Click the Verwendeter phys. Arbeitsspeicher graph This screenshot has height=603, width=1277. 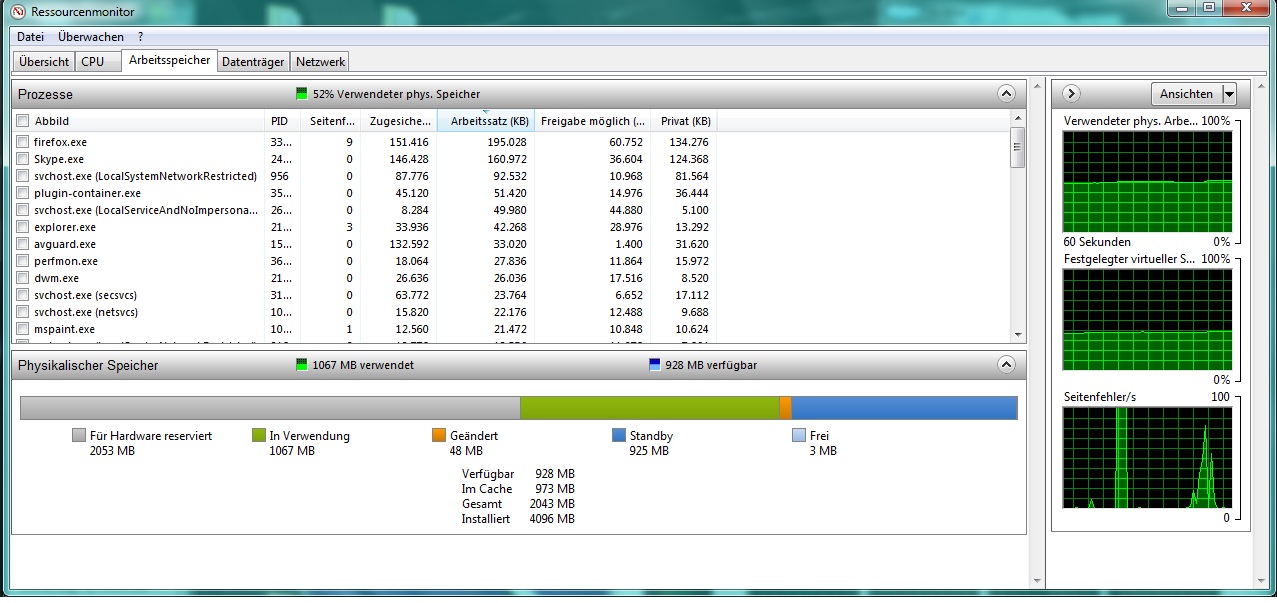point(1147,181)
